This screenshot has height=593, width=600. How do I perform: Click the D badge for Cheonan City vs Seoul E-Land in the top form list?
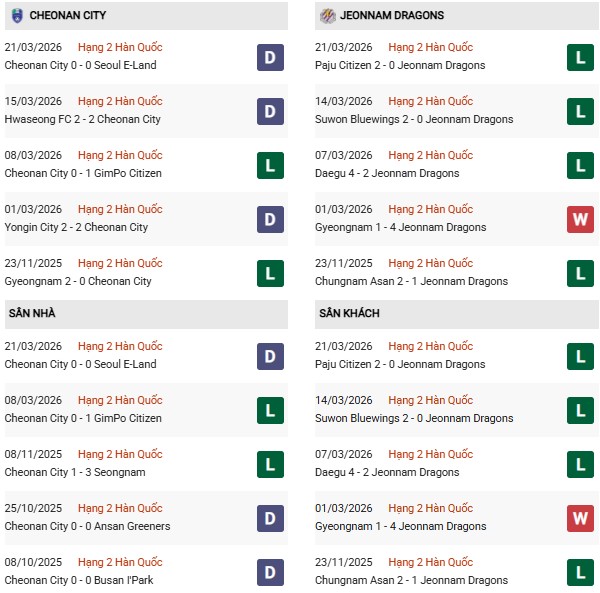coord(270,57)
